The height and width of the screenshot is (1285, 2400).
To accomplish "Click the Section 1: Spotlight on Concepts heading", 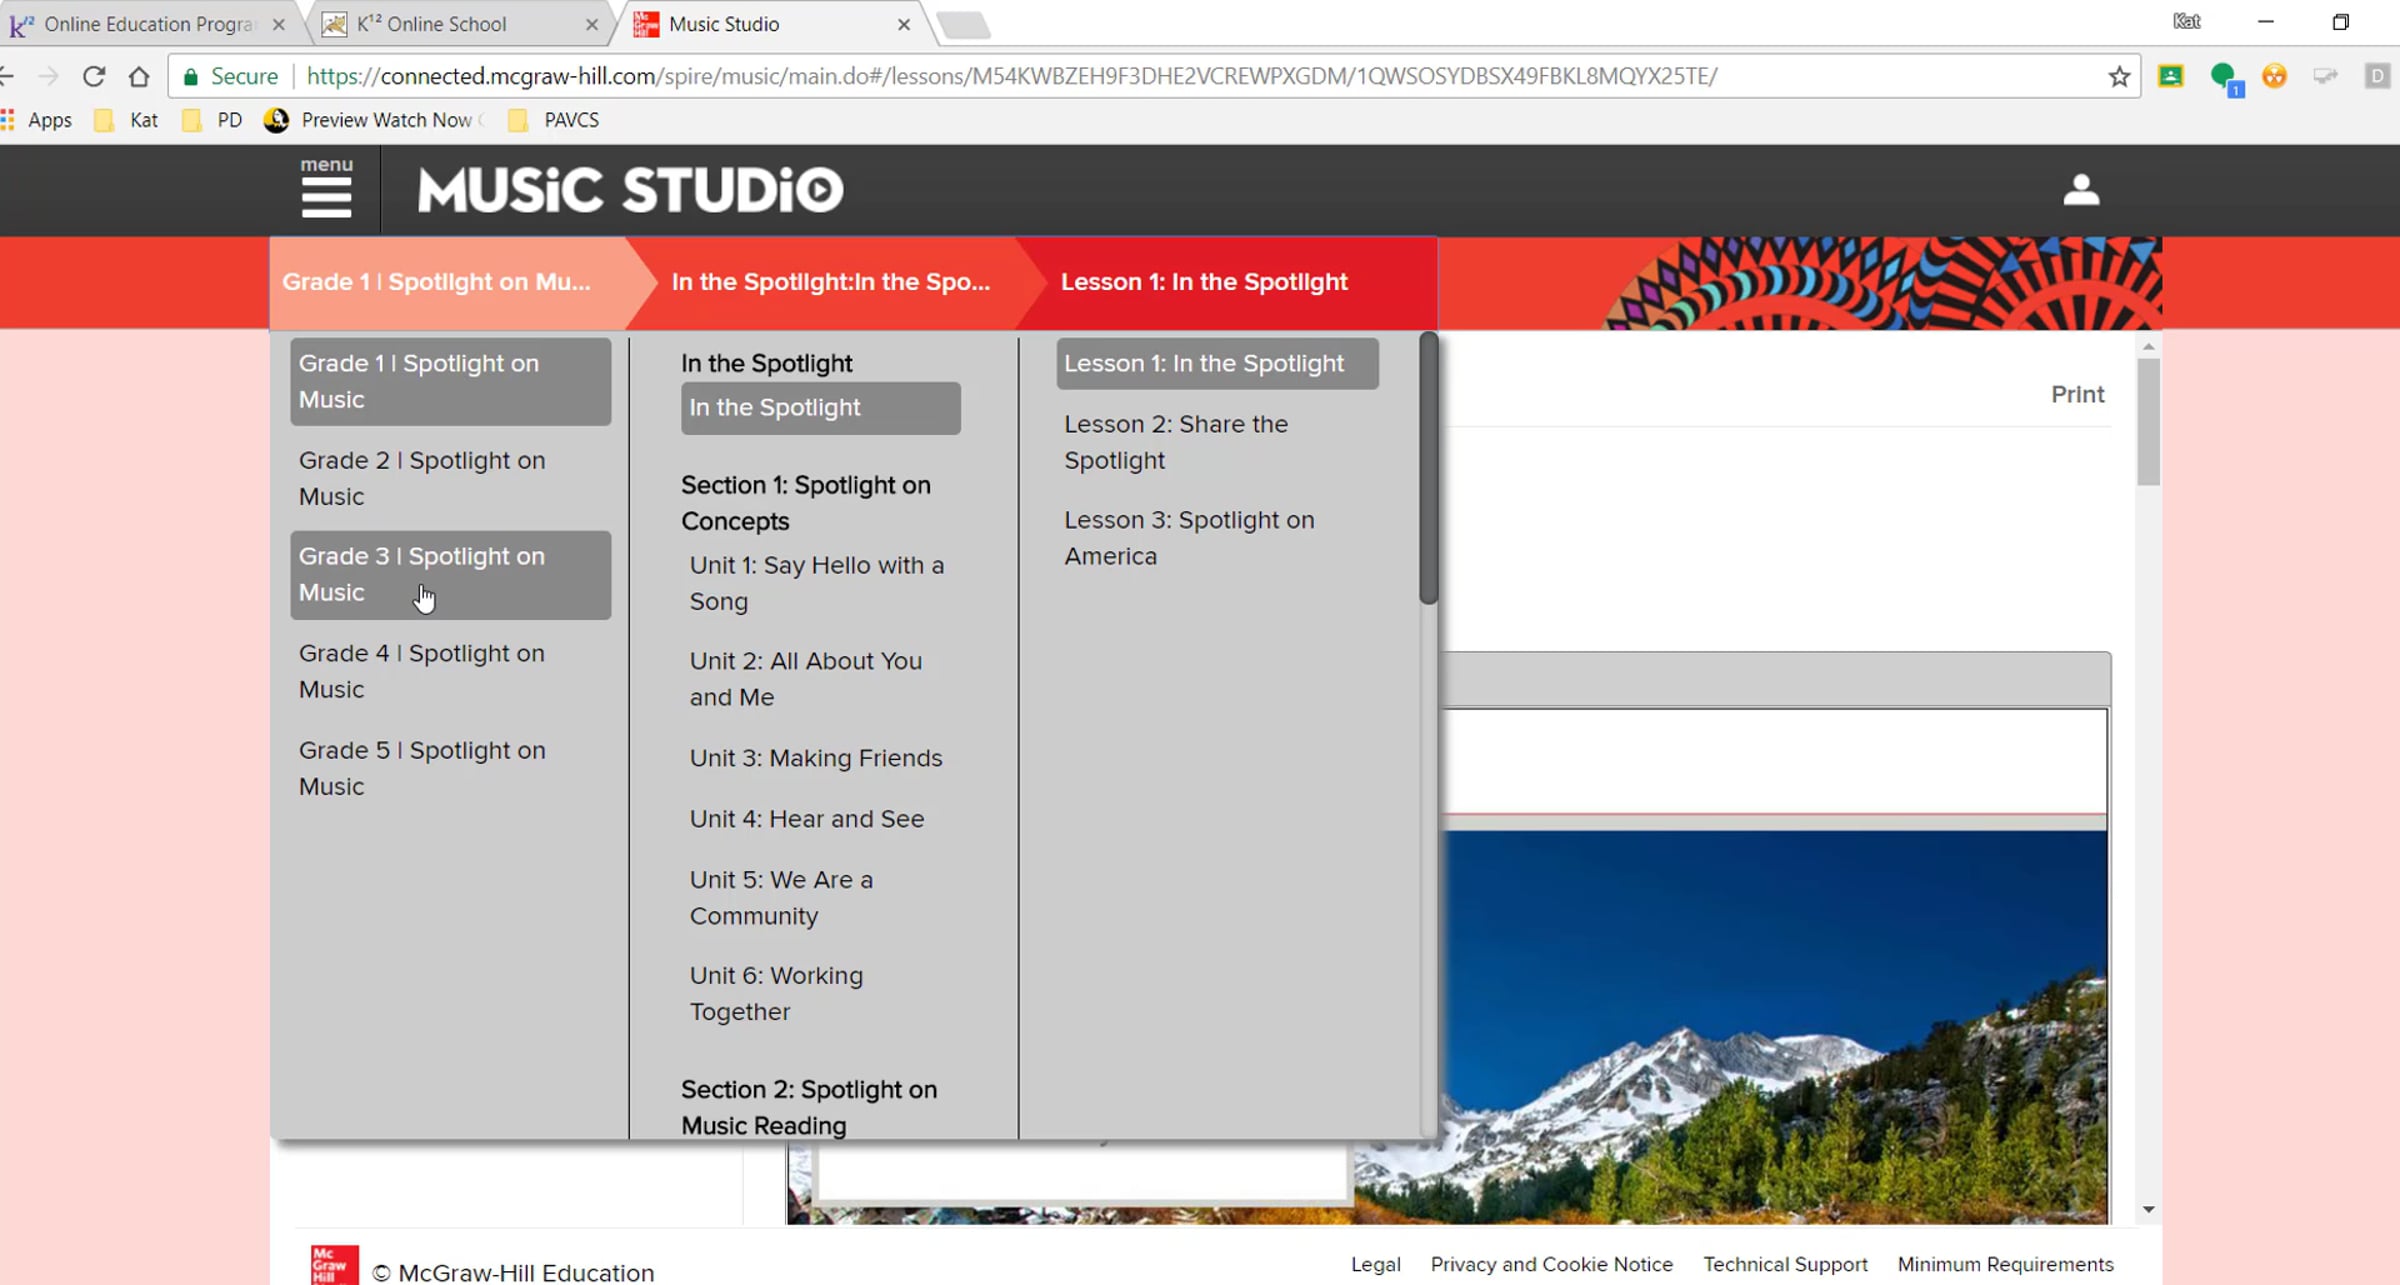I will coord(805,503).
